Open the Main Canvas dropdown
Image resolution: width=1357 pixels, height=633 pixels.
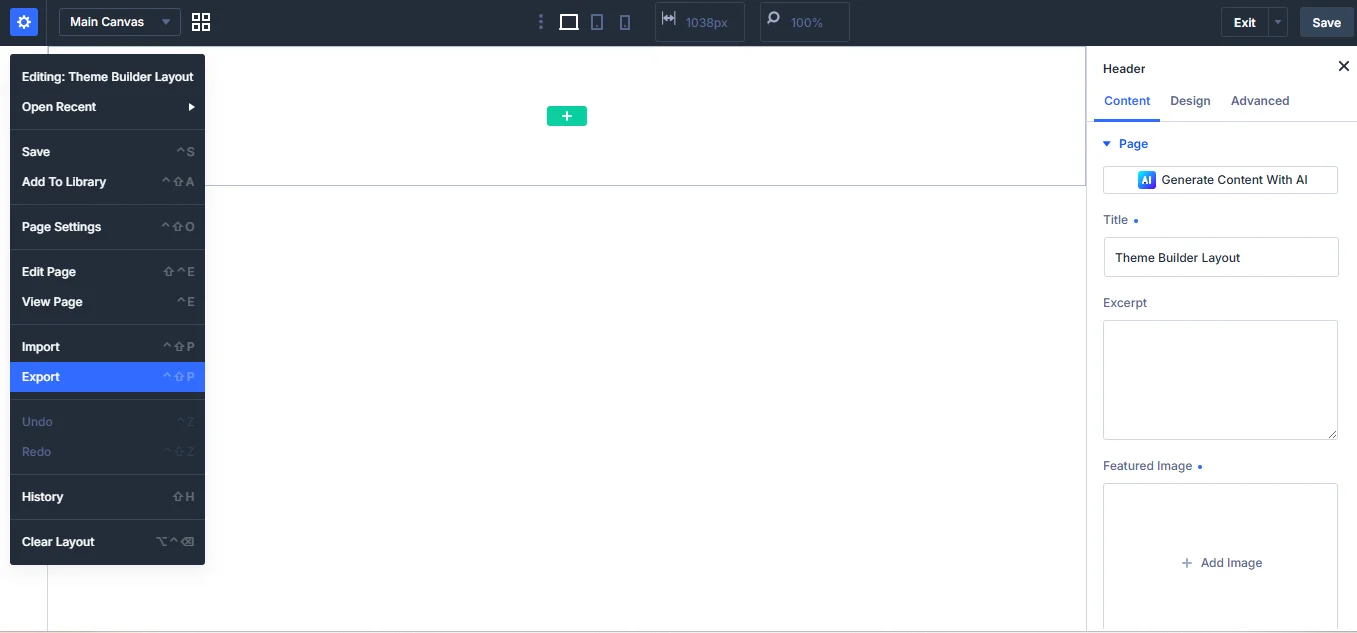click(x=120, y=22)
